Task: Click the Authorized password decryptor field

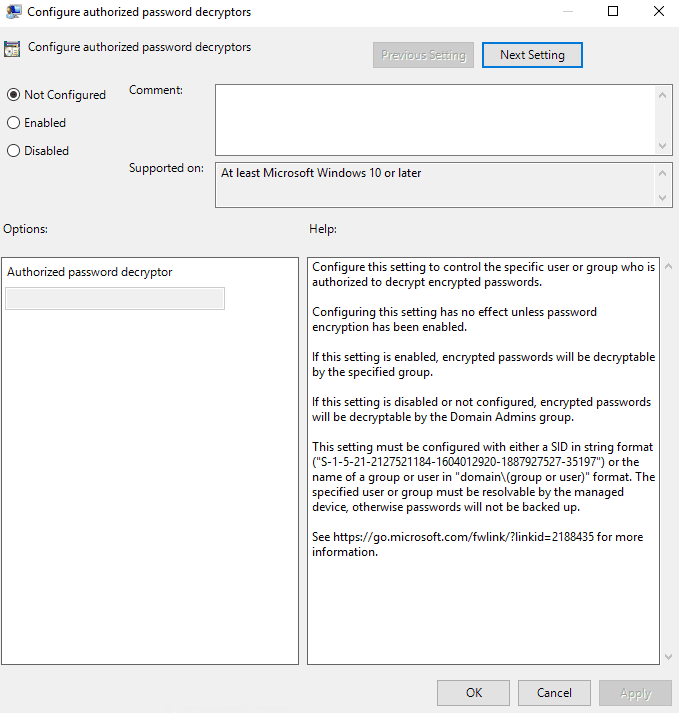Action: point(115,298)
